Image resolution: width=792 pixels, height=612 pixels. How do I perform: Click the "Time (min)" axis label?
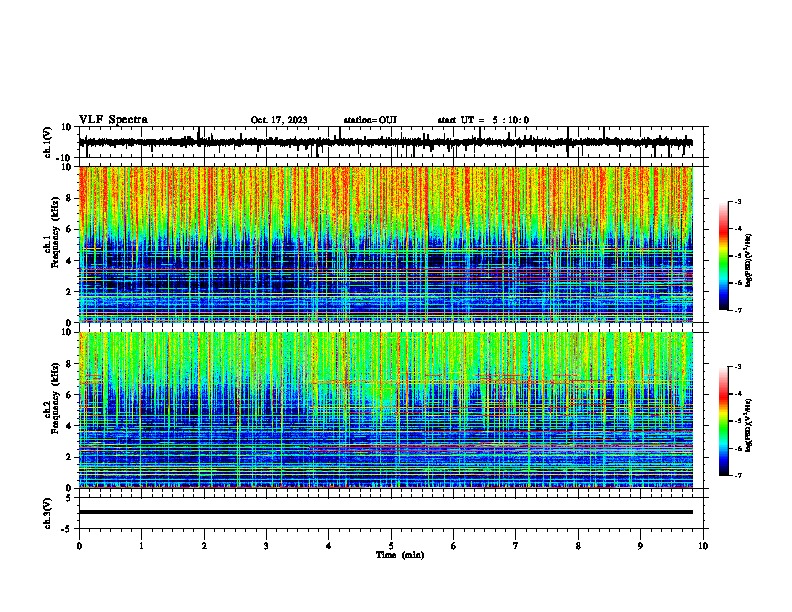pyautogui.click(x=400, y=555)
